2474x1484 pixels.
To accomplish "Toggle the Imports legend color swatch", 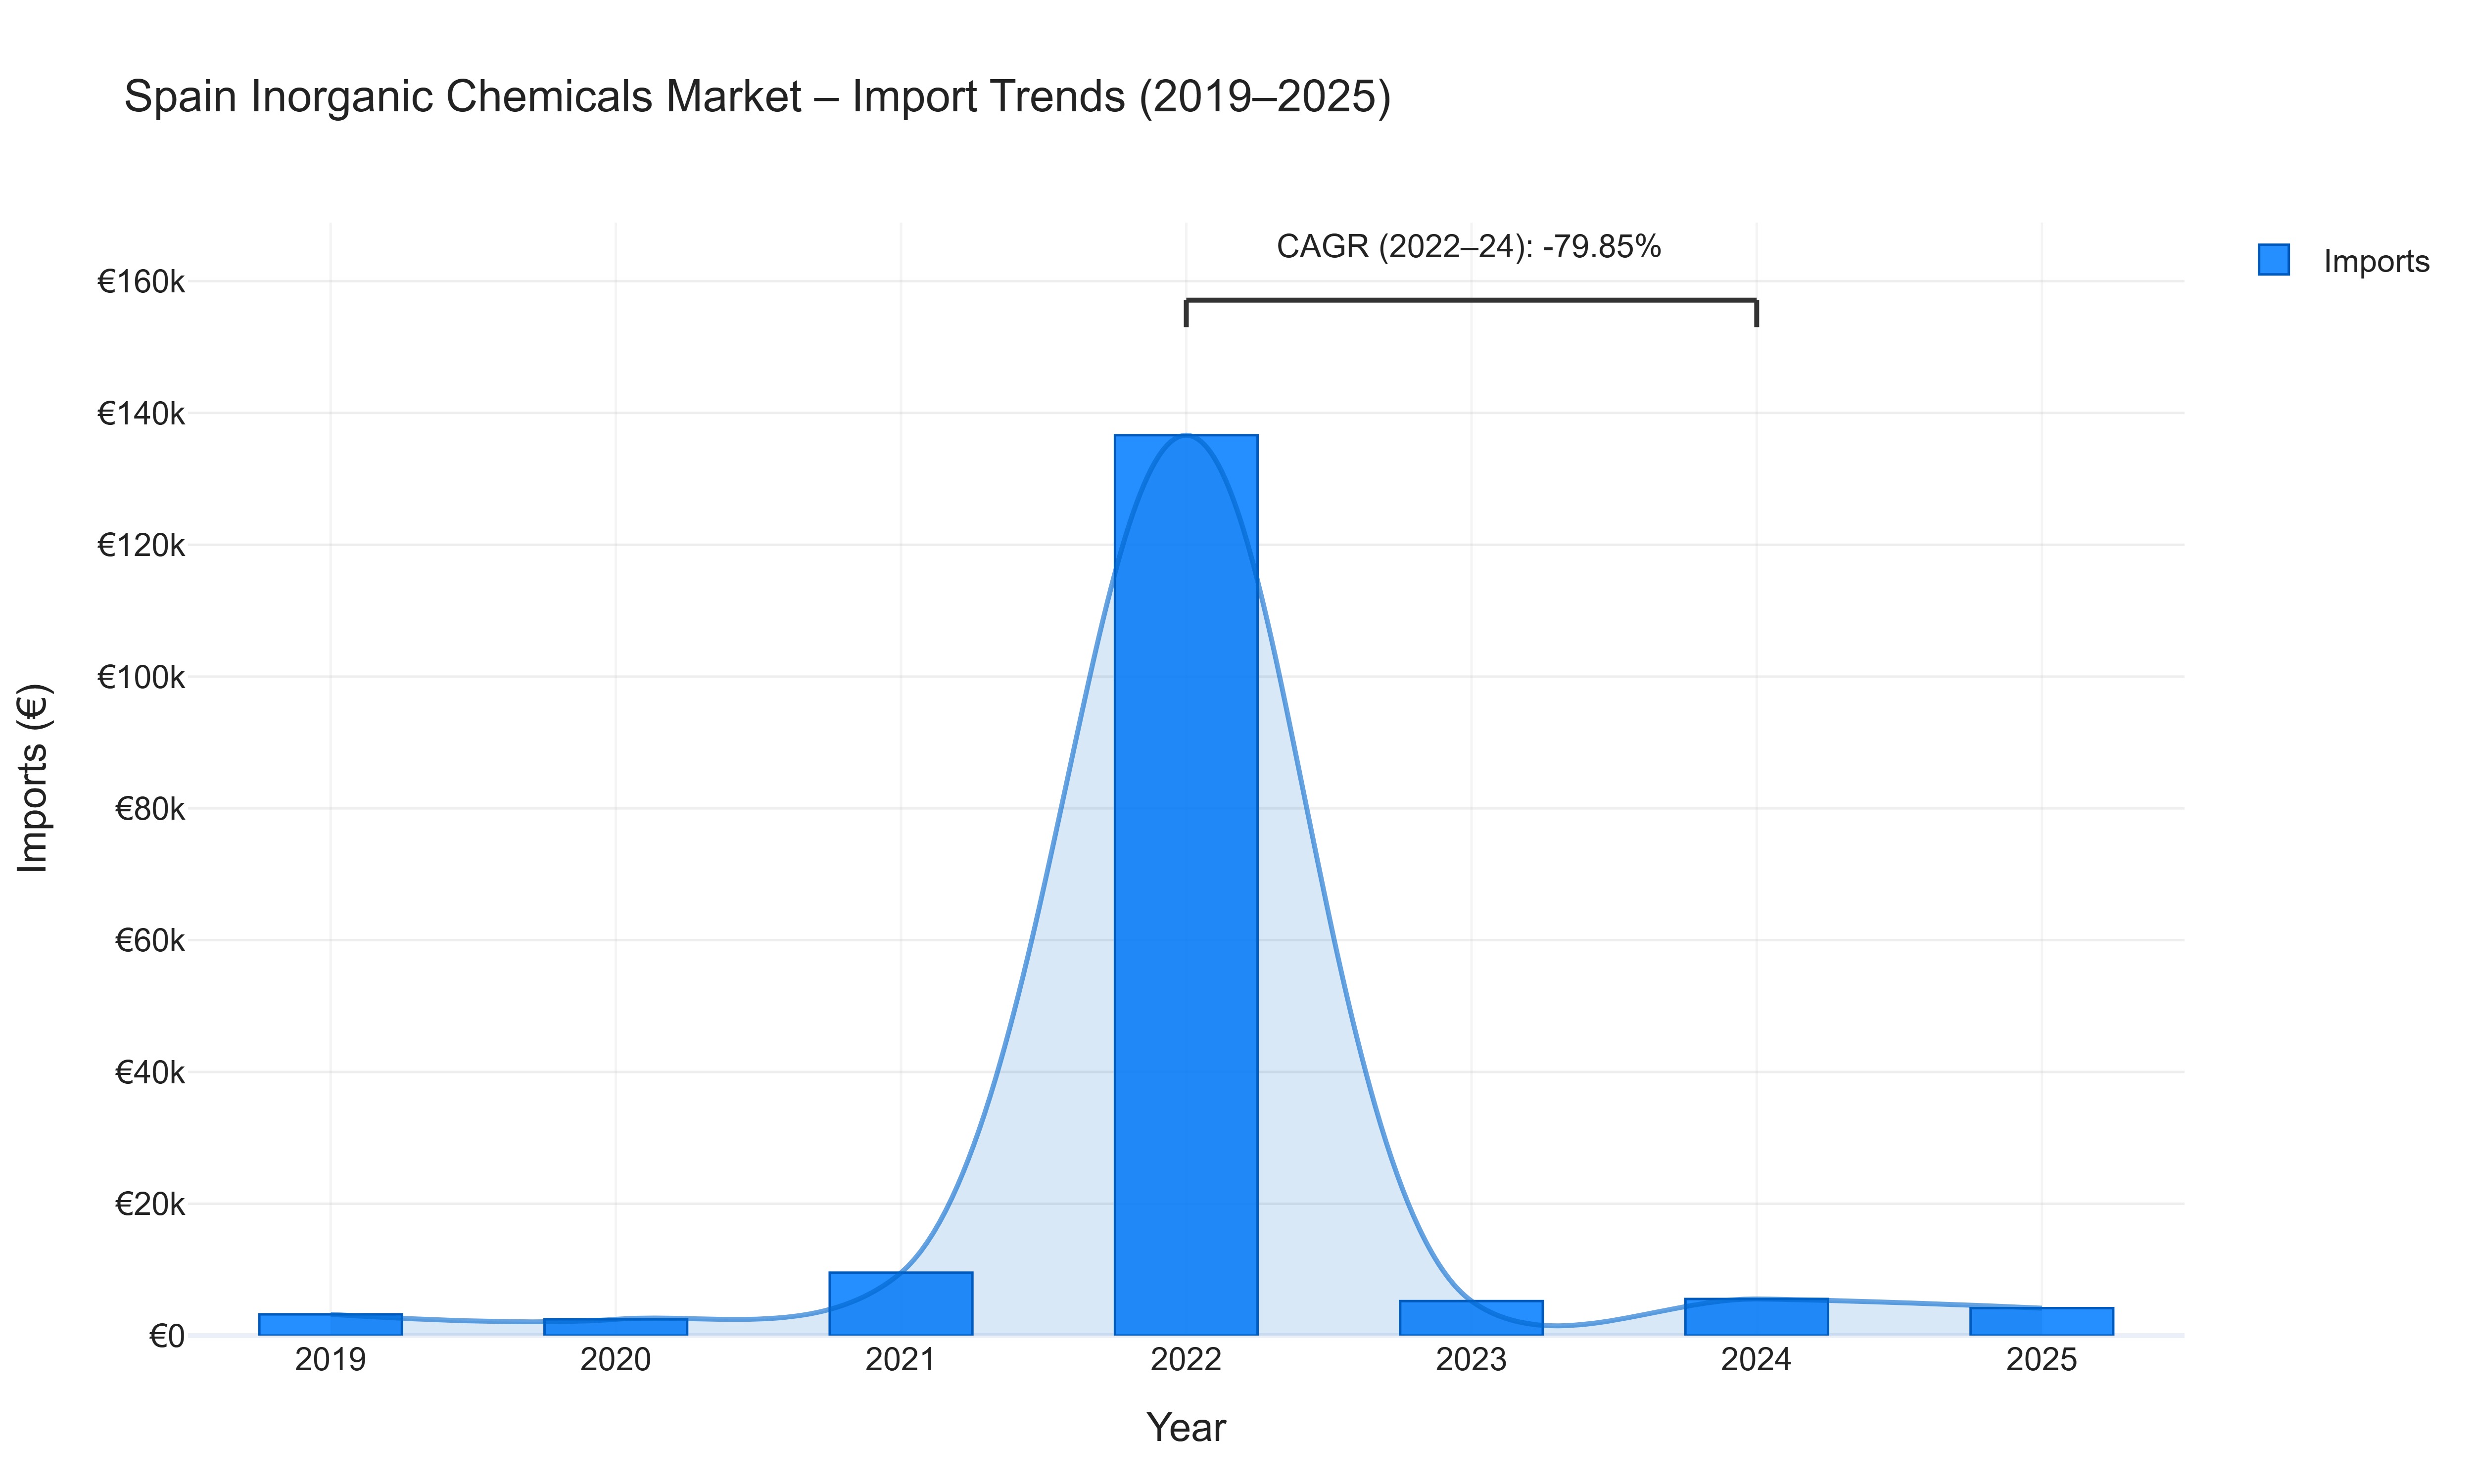I will click(2273, 260).
